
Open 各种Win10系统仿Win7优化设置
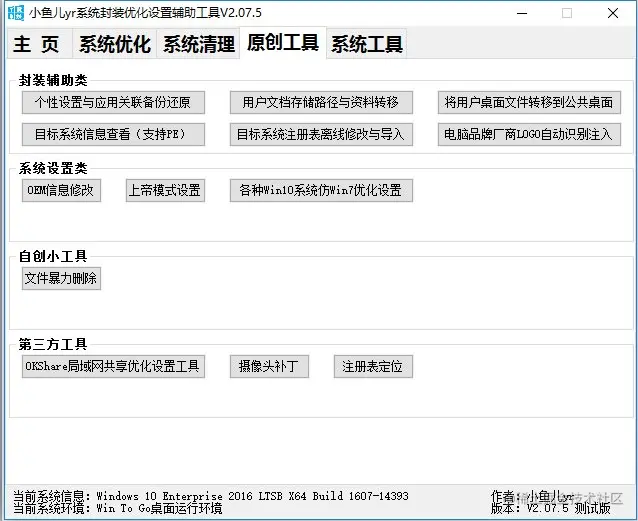[x=321, y=190]
